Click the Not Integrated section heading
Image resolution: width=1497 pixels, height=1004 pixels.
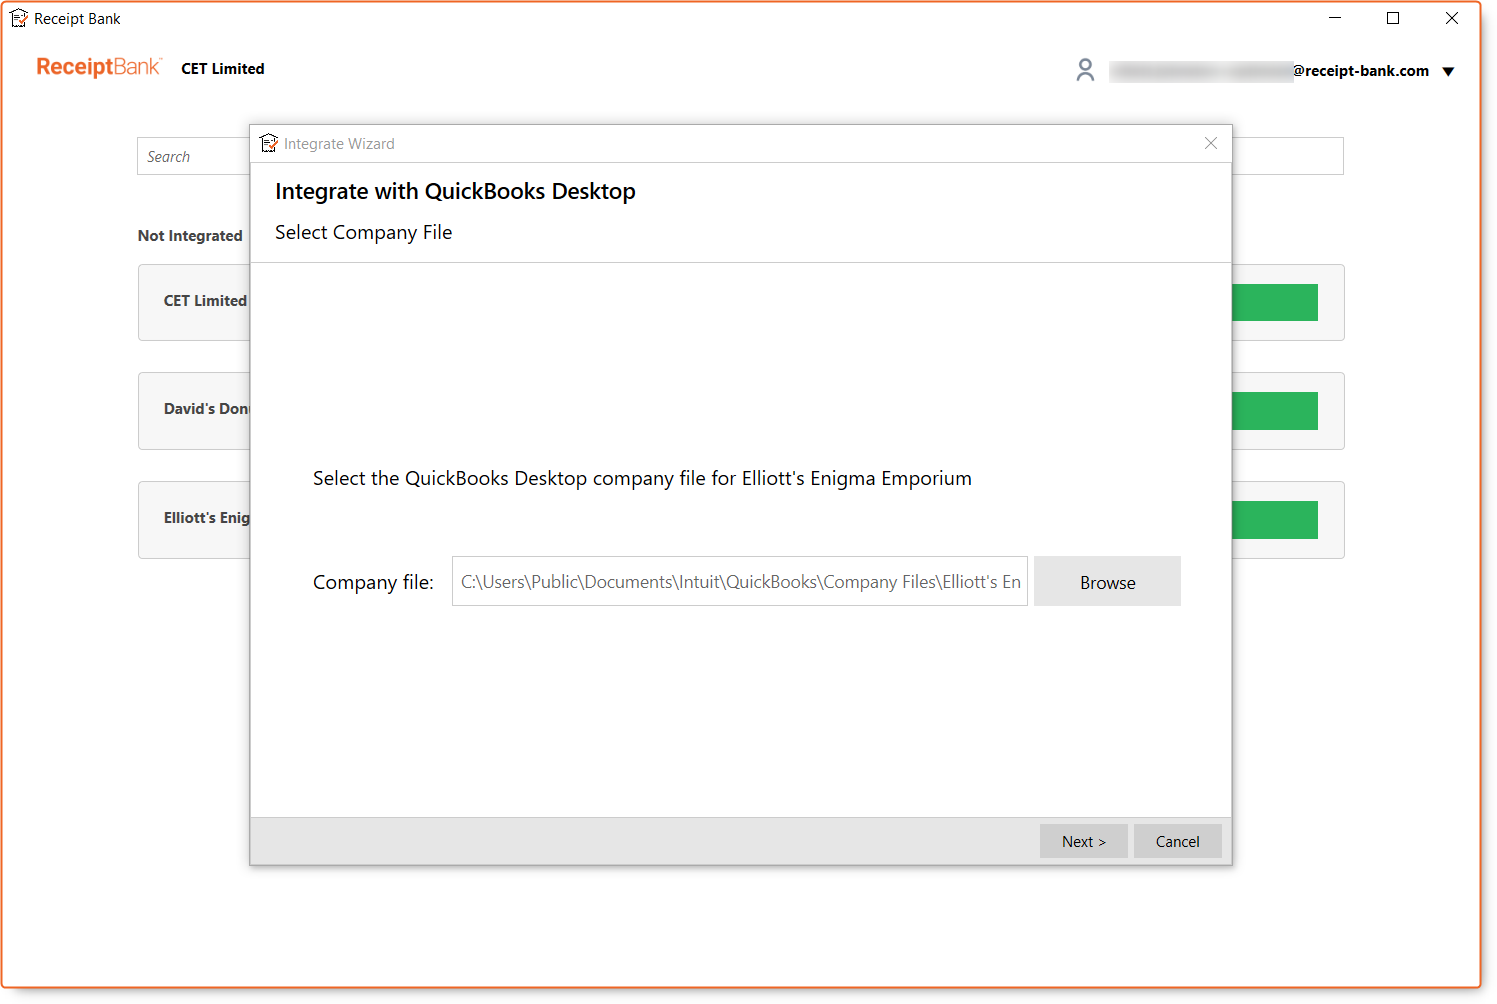(x=190, y=235)
